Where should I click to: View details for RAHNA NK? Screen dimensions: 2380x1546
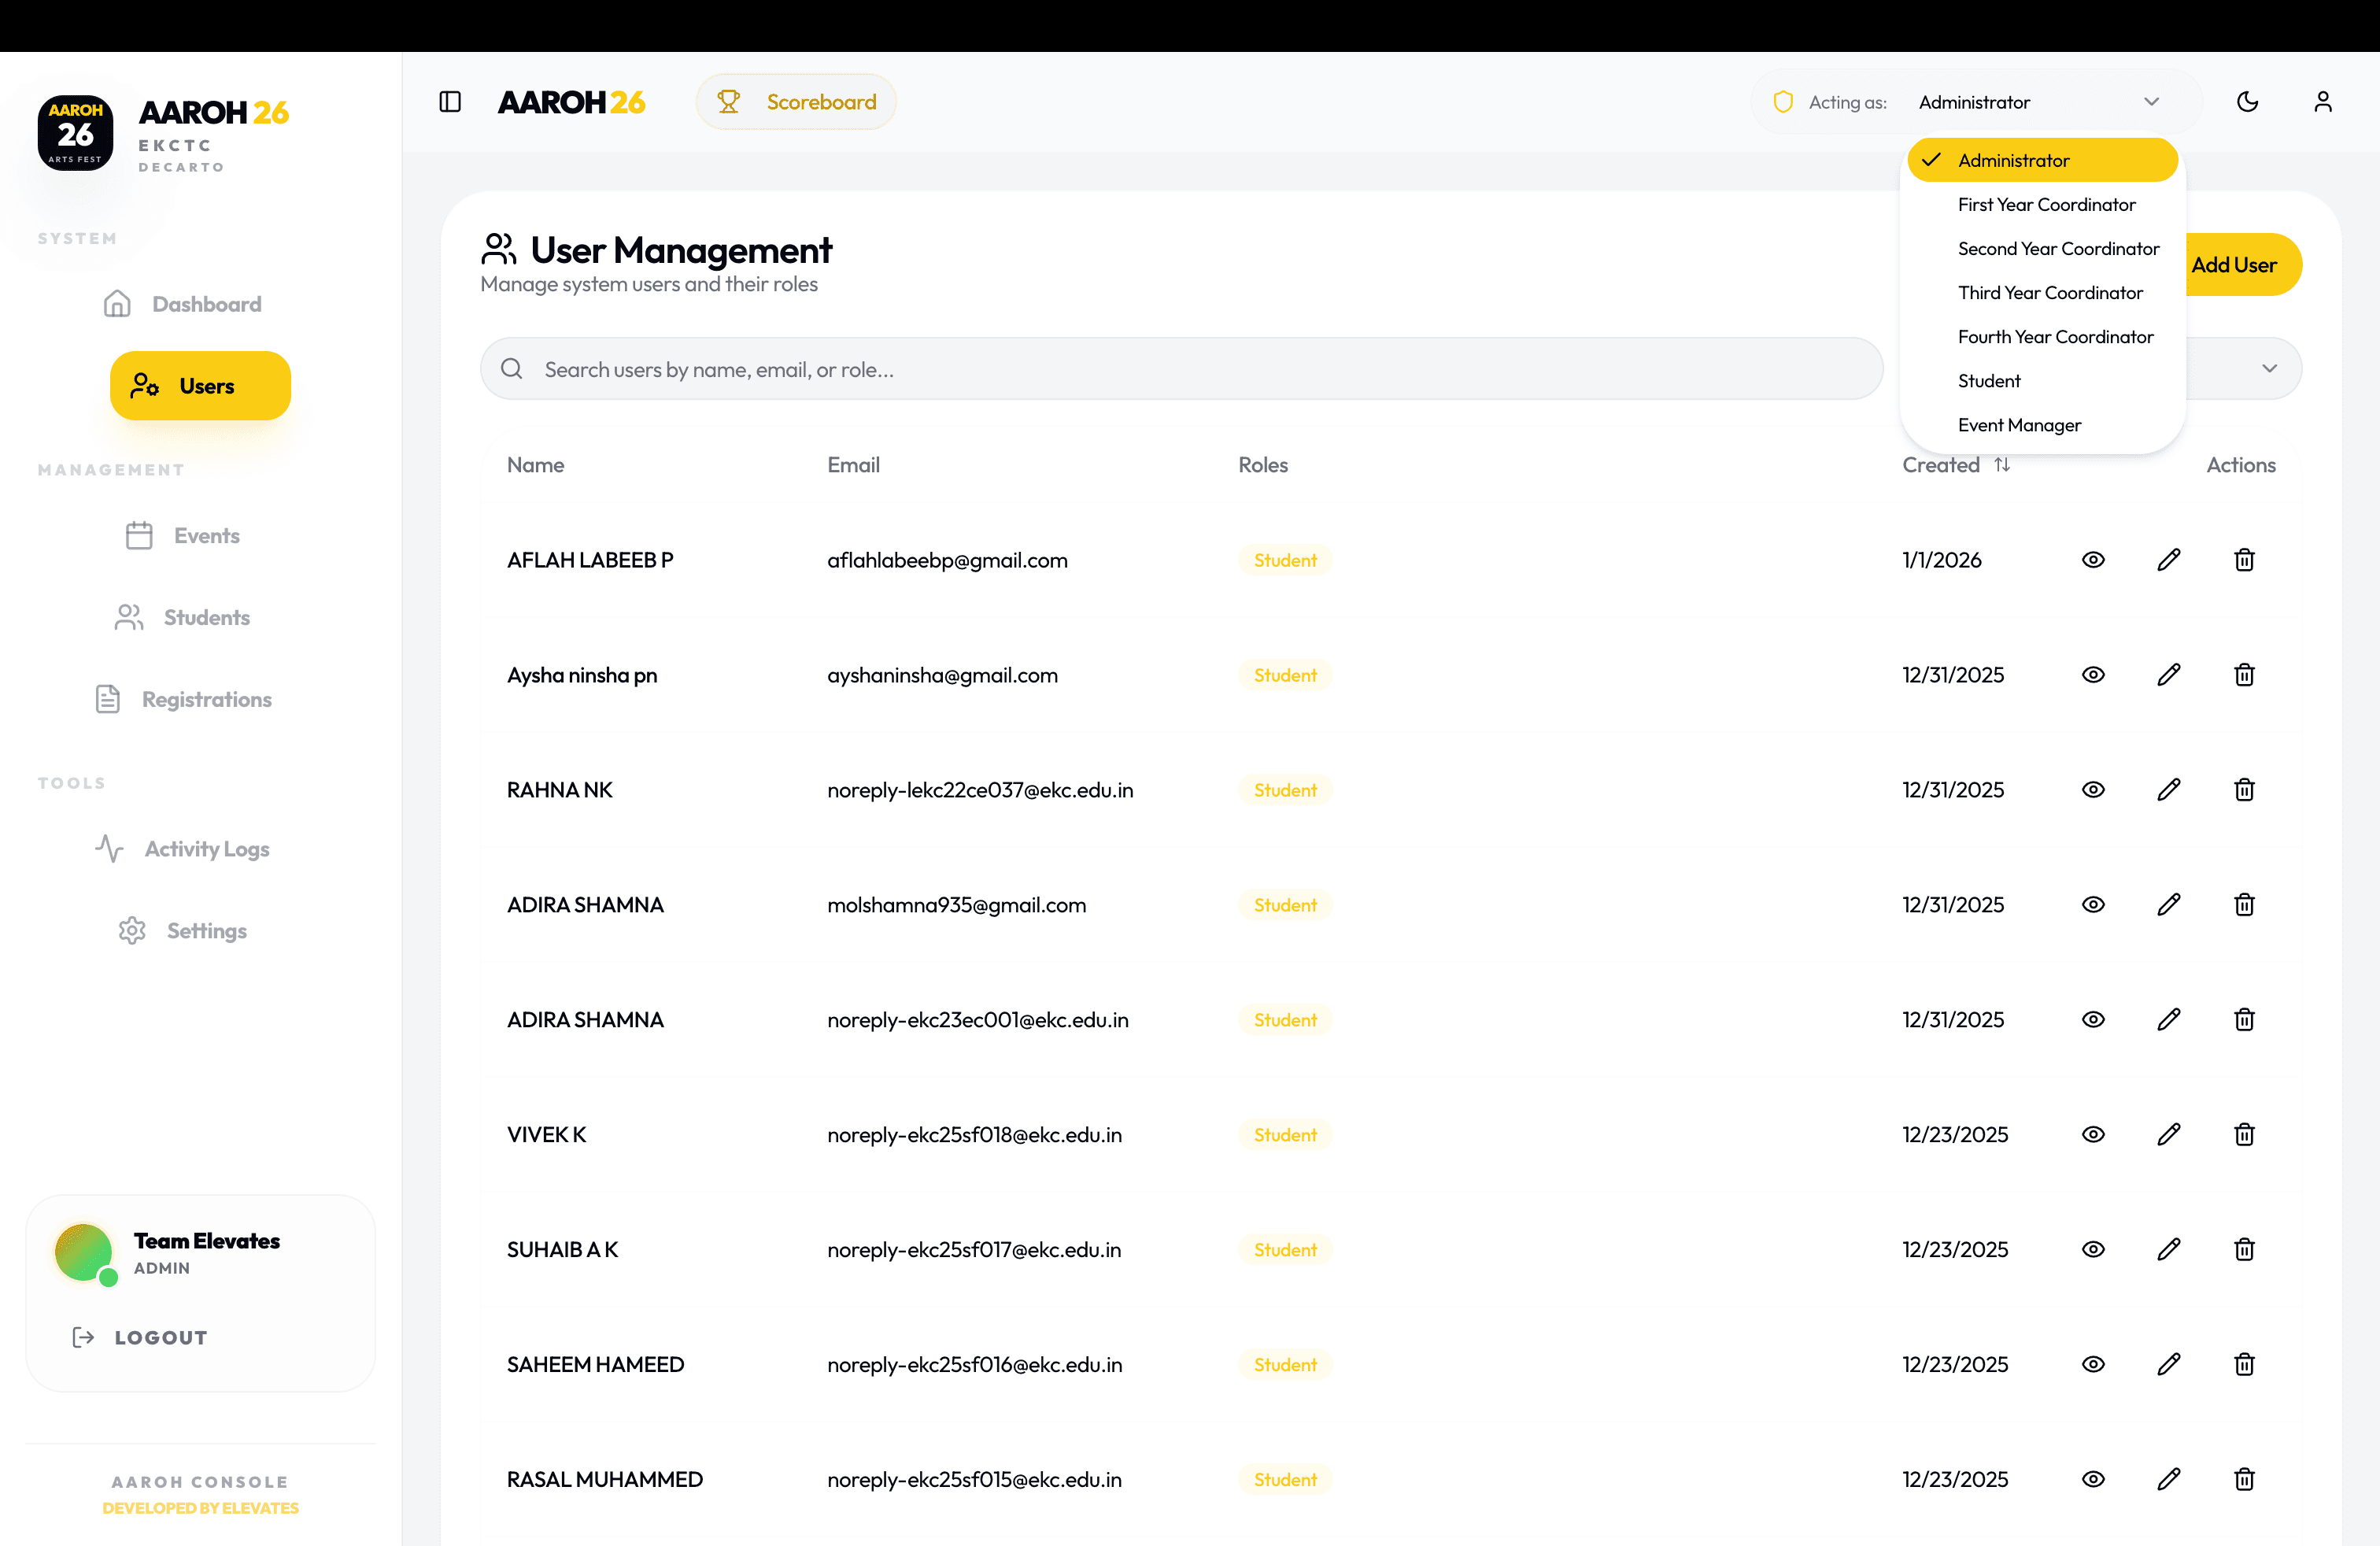(x=2093, y=790)
